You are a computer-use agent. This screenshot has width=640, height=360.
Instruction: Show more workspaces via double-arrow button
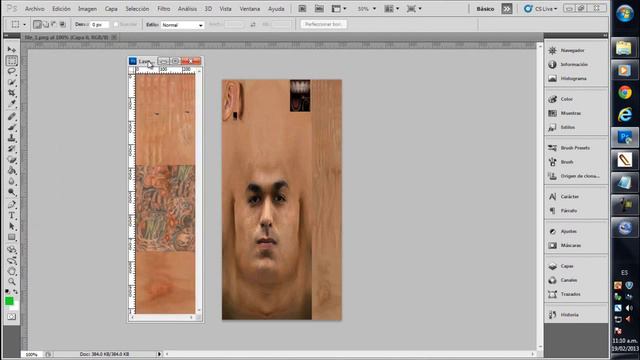507,9
